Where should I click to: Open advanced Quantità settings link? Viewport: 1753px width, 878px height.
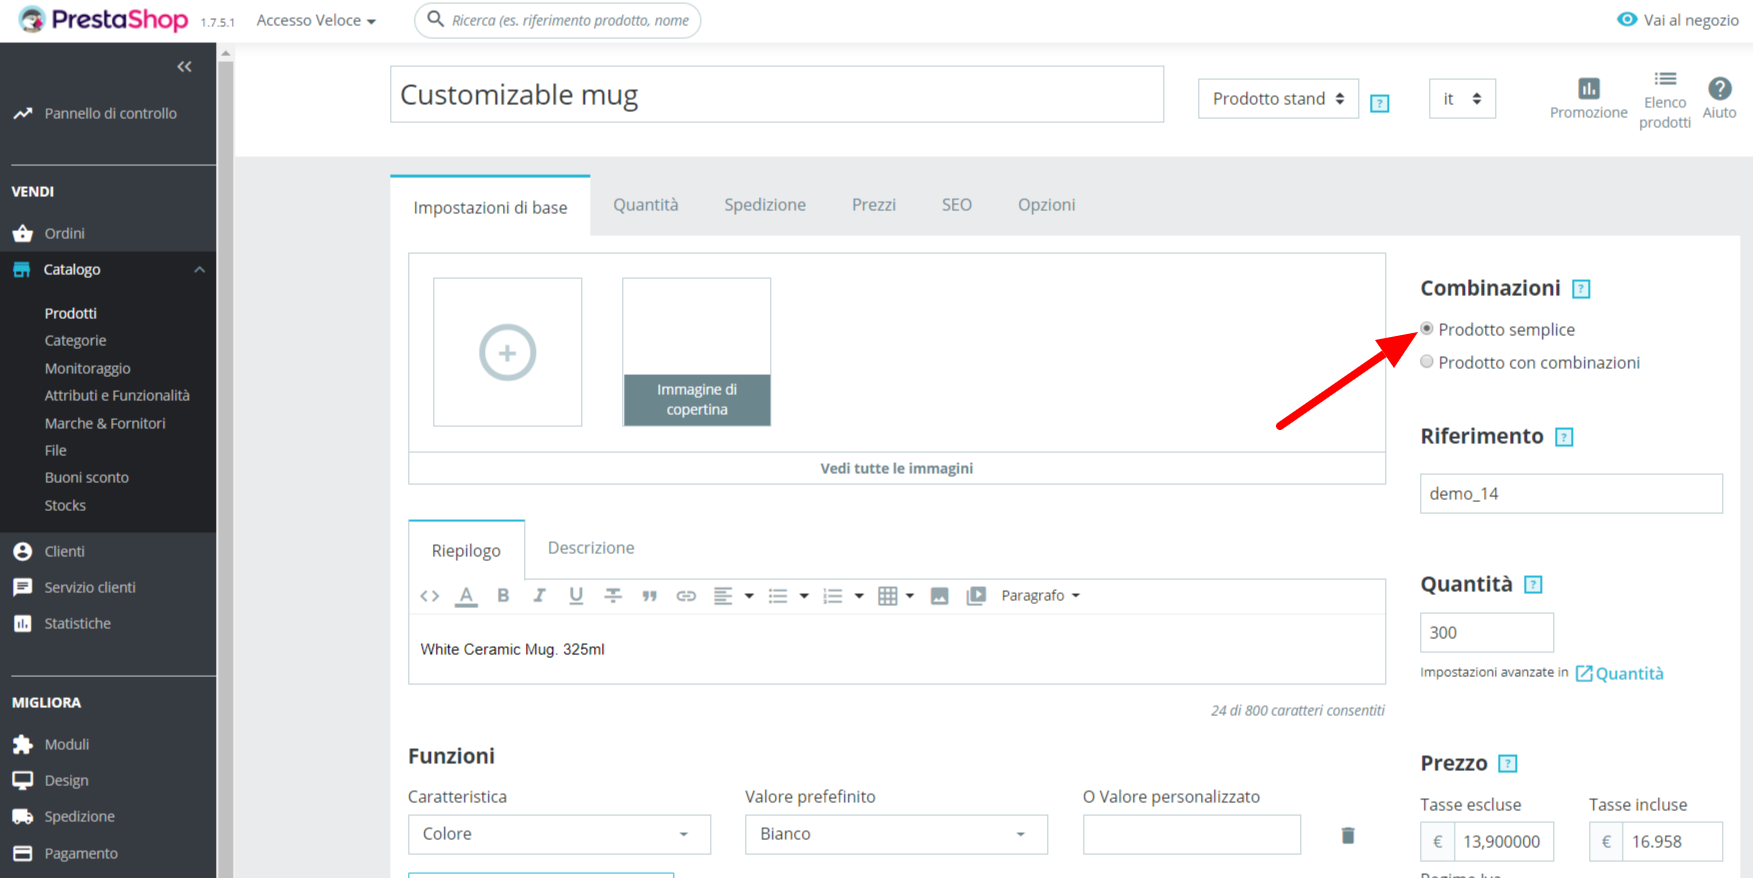(x=1620, y=673)
